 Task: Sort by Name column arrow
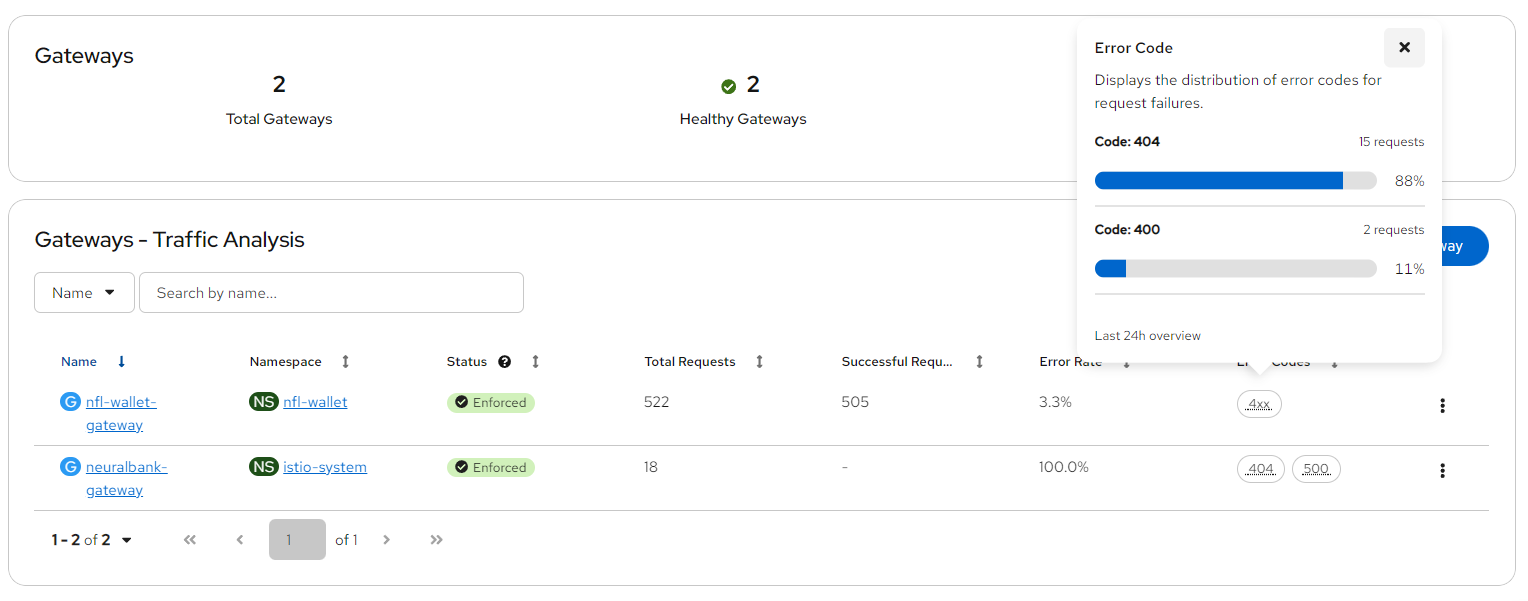122,362
